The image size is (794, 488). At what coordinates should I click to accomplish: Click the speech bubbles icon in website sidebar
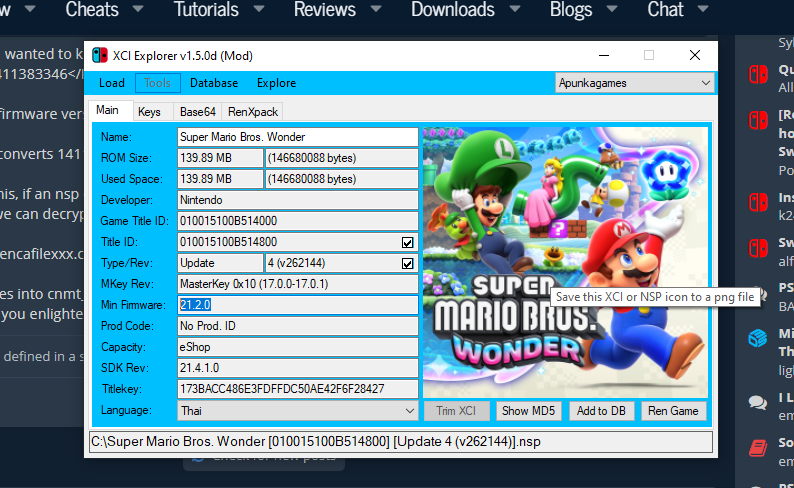click(758, 403)
